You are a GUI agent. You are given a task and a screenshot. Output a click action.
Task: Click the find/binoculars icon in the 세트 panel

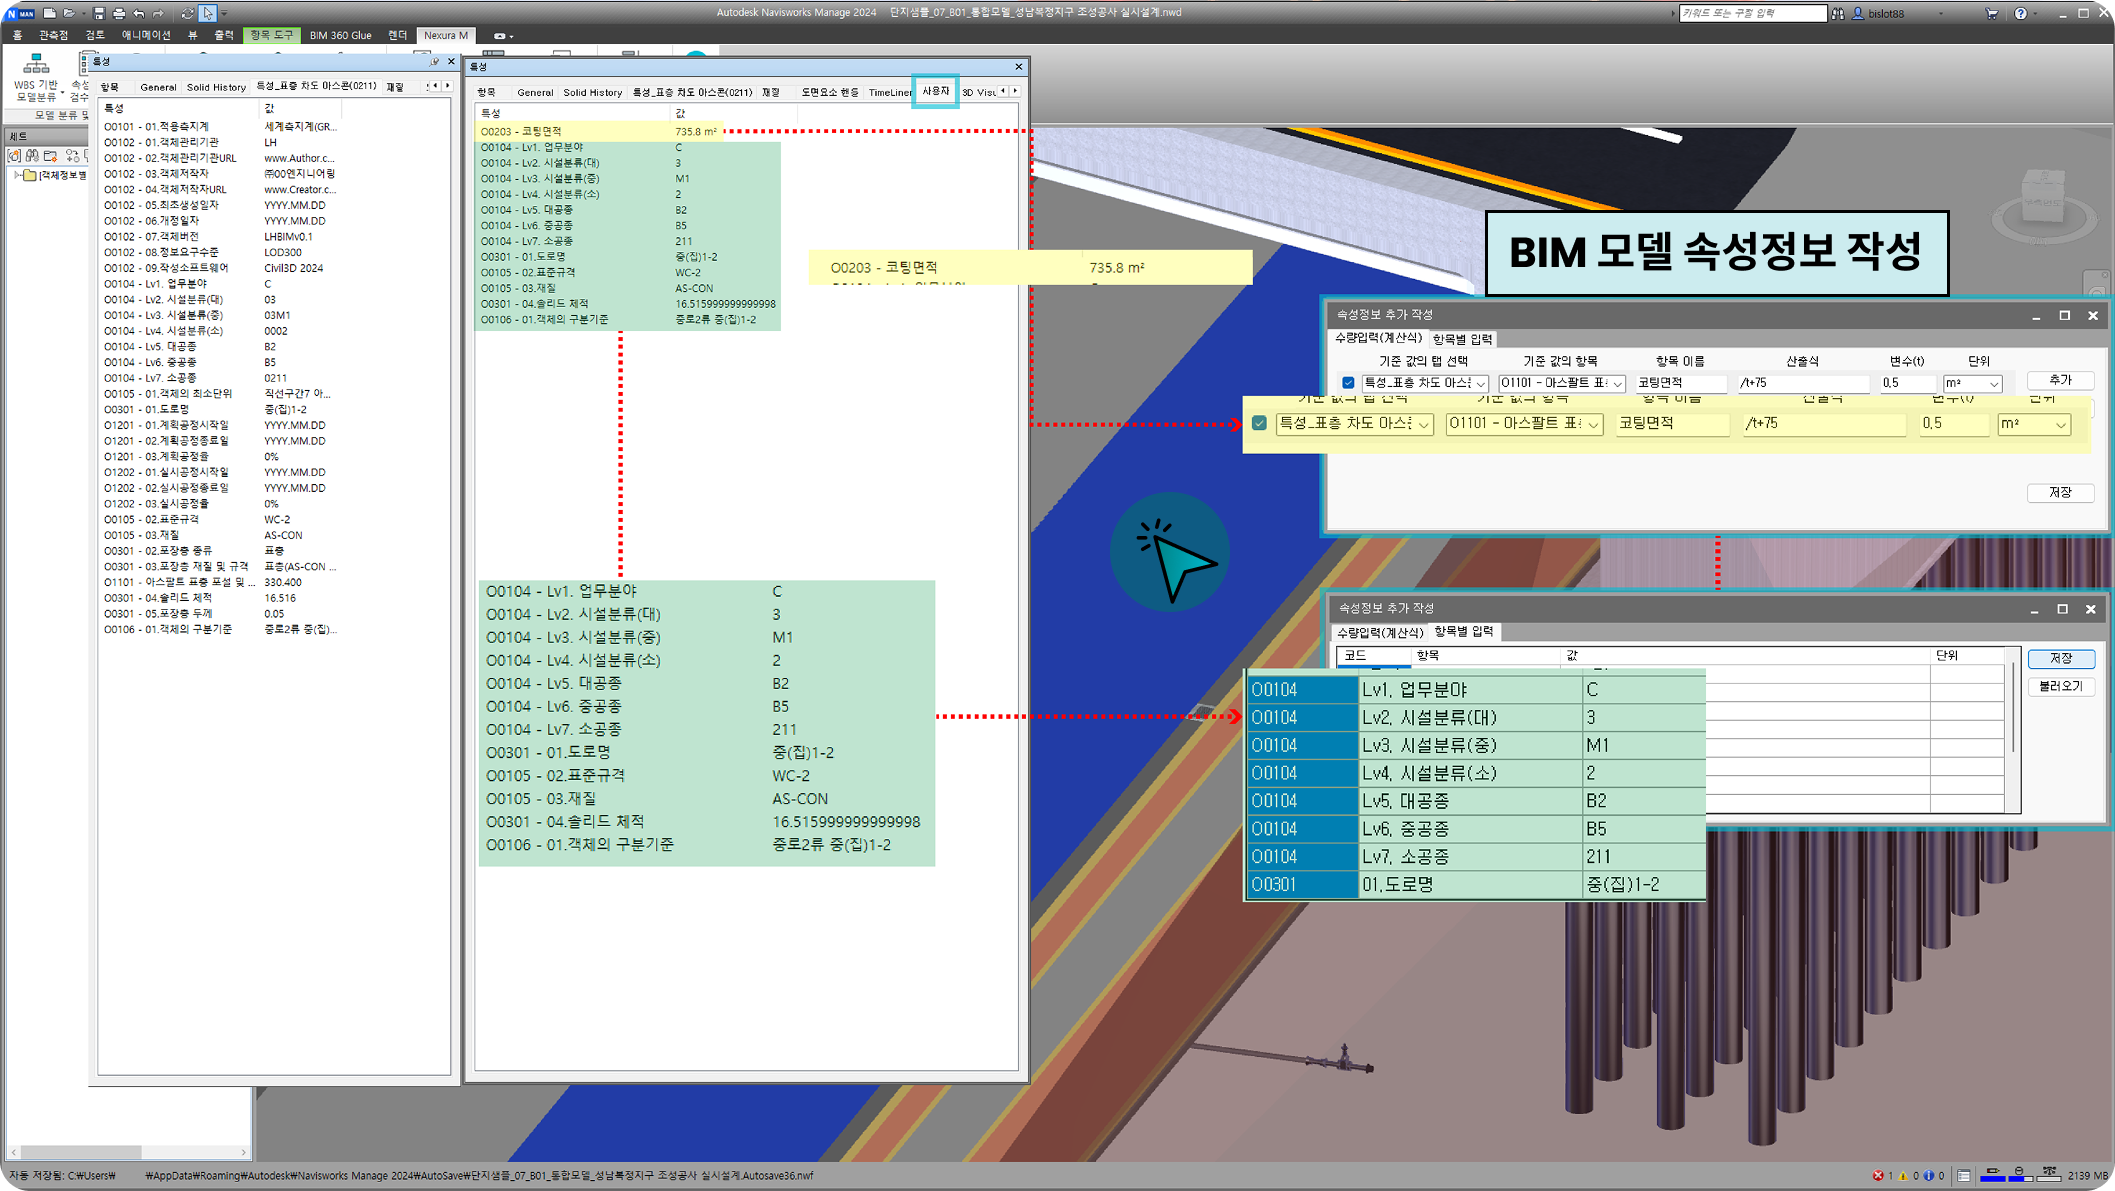coord(31,155)
